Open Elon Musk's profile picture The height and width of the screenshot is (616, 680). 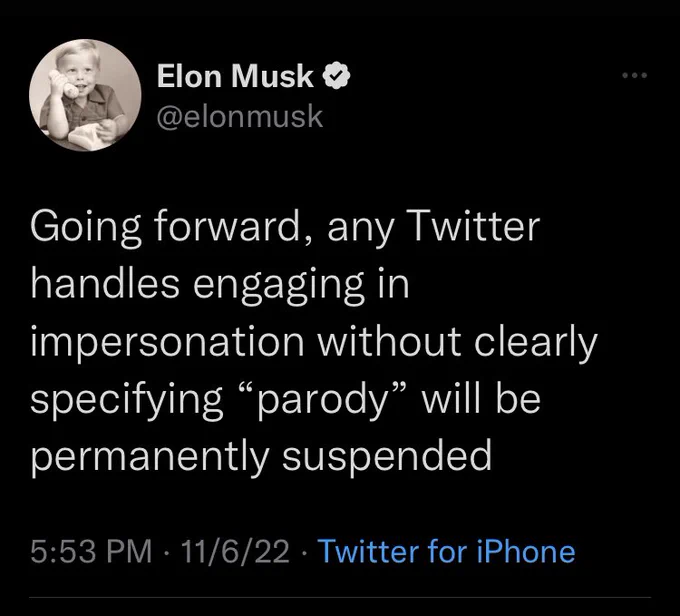(x=85, y=95)
